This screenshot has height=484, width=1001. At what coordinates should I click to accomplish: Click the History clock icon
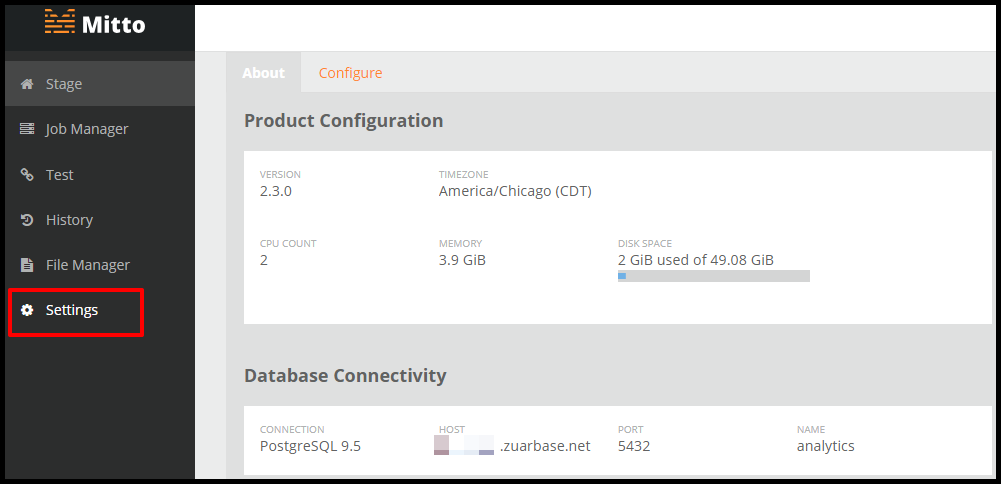click(x=27, y=220)
